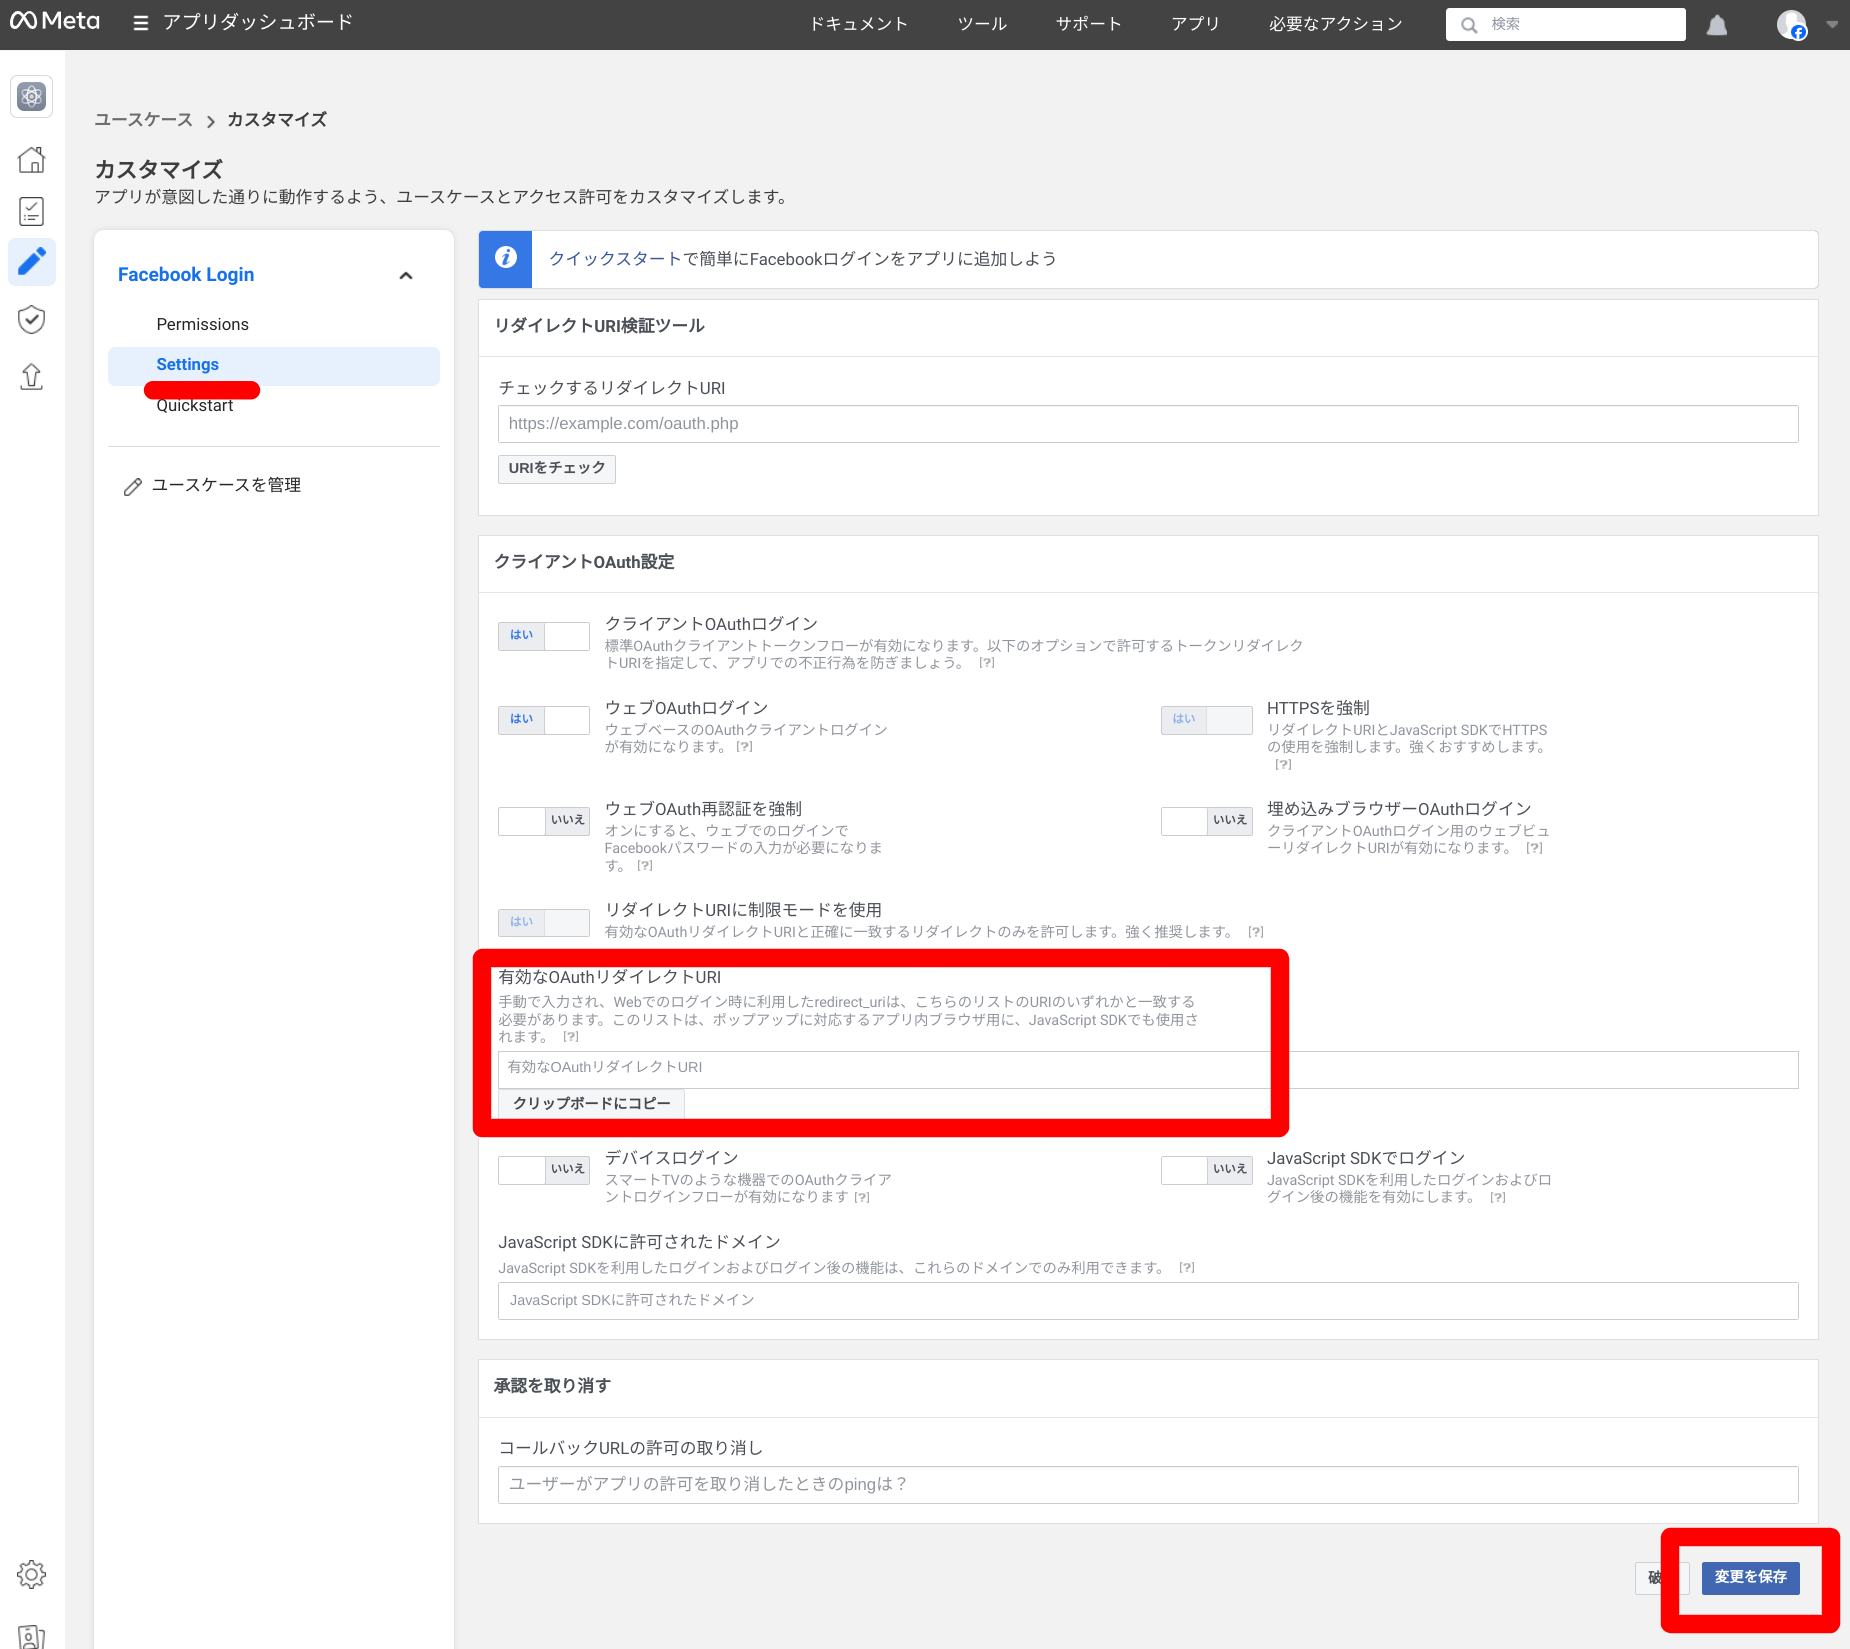
Task: Open the profile avatar menu
Action: (1791, 25)
